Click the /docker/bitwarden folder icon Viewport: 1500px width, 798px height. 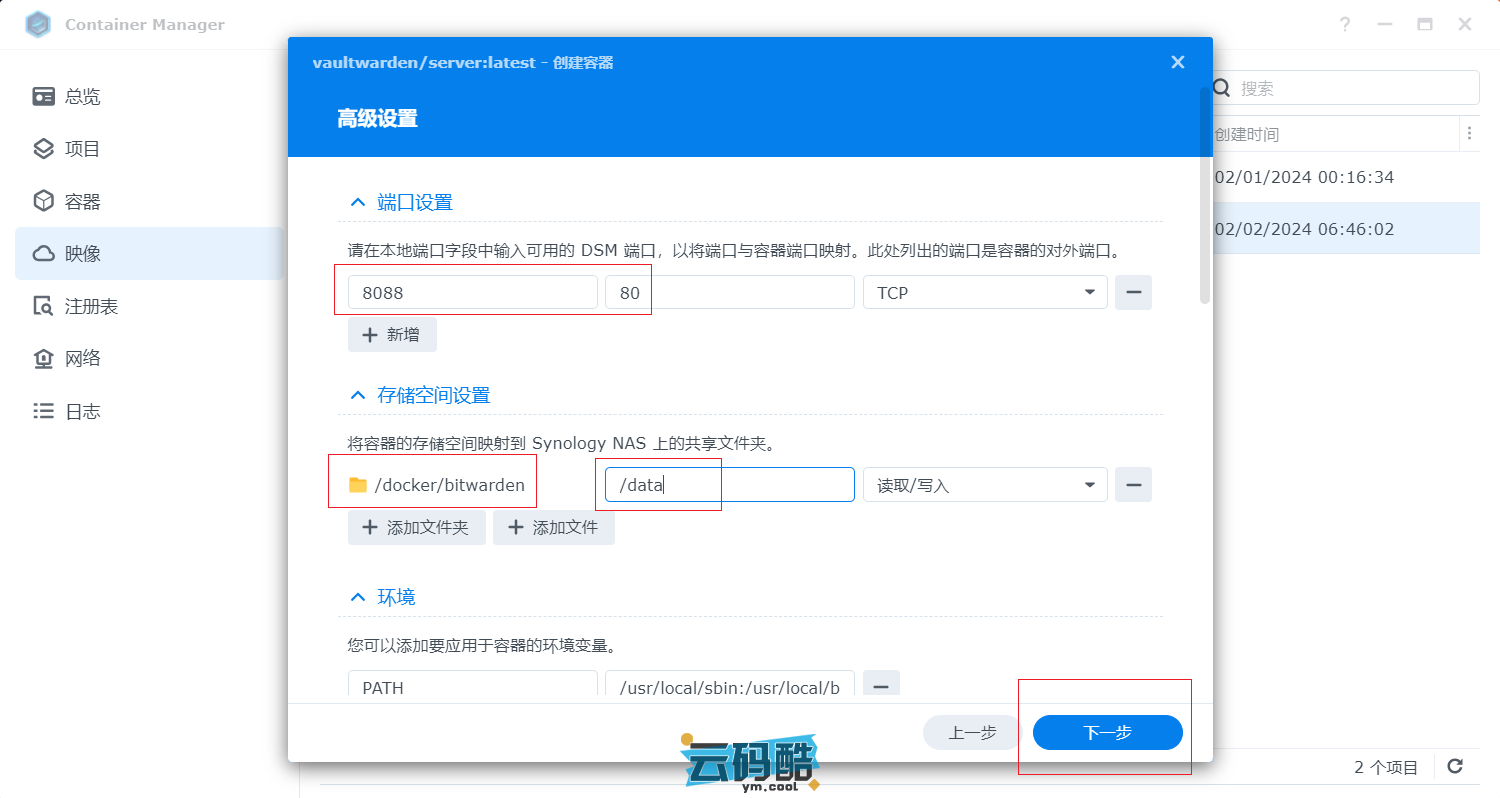click(x=358, y=485)
